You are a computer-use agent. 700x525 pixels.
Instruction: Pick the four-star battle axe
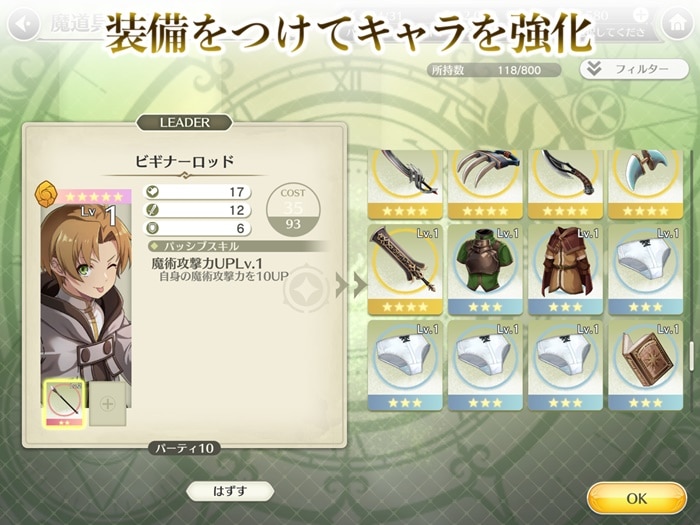(646, 184)
